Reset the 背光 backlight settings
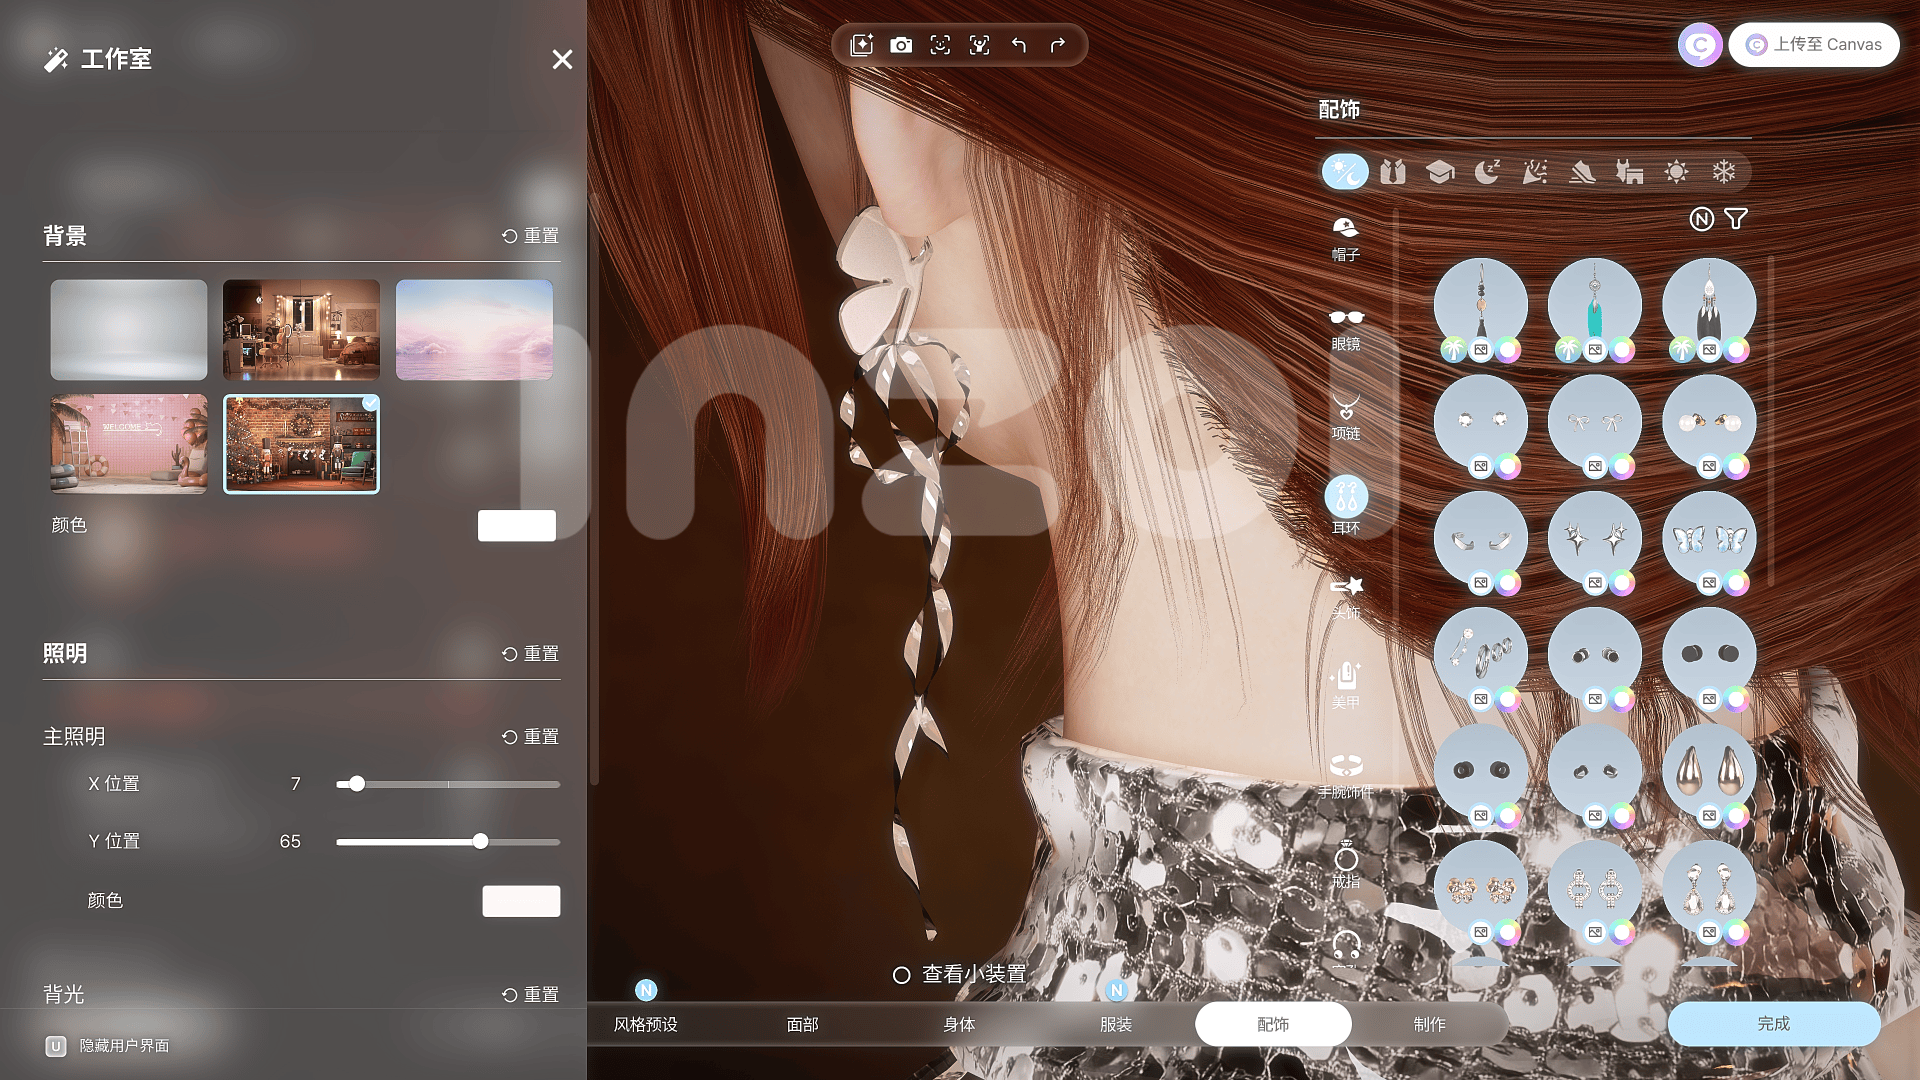Screen dimensions: 1920x1080 [x=530, y=995]
